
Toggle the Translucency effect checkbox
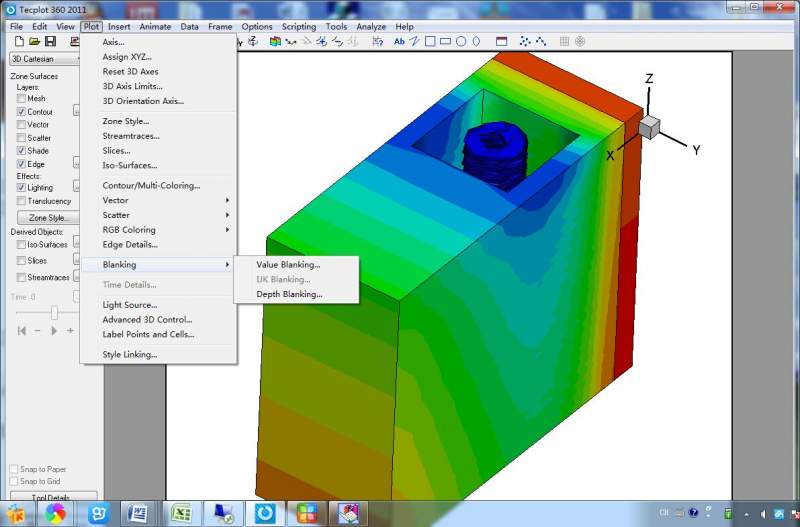click(x=22, y=201)
